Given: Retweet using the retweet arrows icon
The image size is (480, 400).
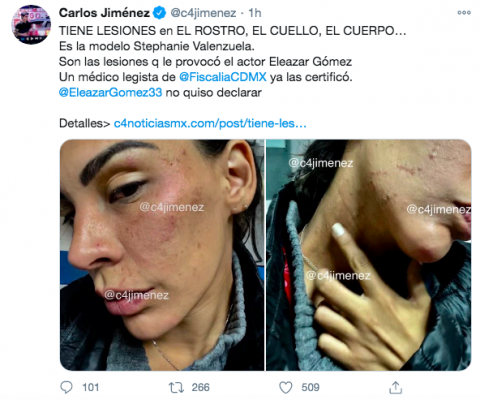Looking at the screenshot, I should [176, 387].
